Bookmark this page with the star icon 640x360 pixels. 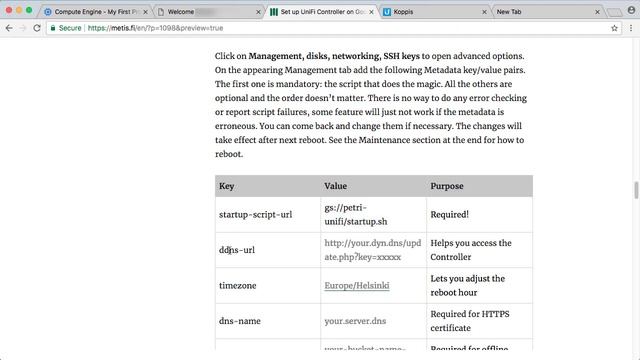coord(614,28)
